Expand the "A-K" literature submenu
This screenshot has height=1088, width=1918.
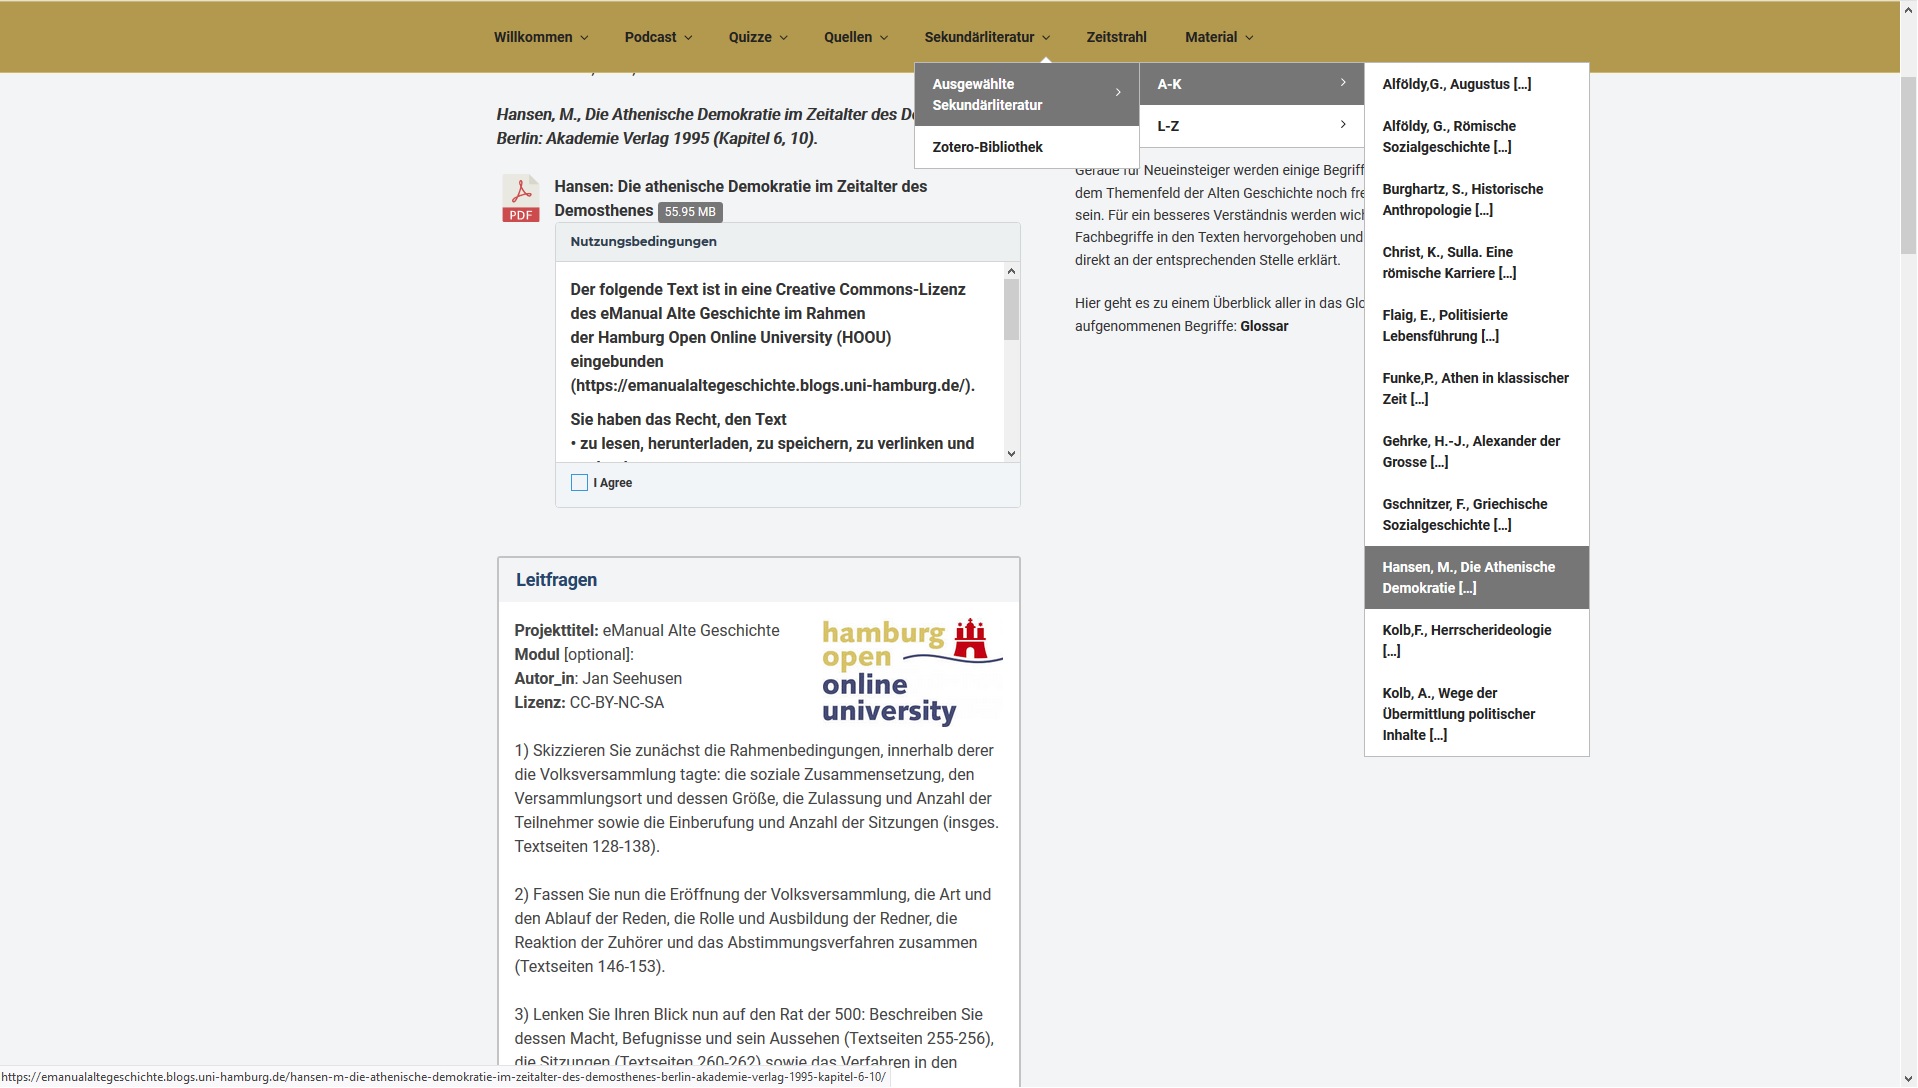[x=1342, y=83]
